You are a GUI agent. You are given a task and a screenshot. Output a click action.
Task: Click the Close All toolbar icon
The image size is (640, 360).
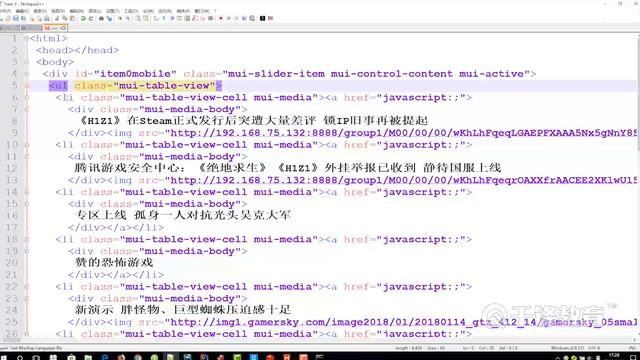click(40, 18)
